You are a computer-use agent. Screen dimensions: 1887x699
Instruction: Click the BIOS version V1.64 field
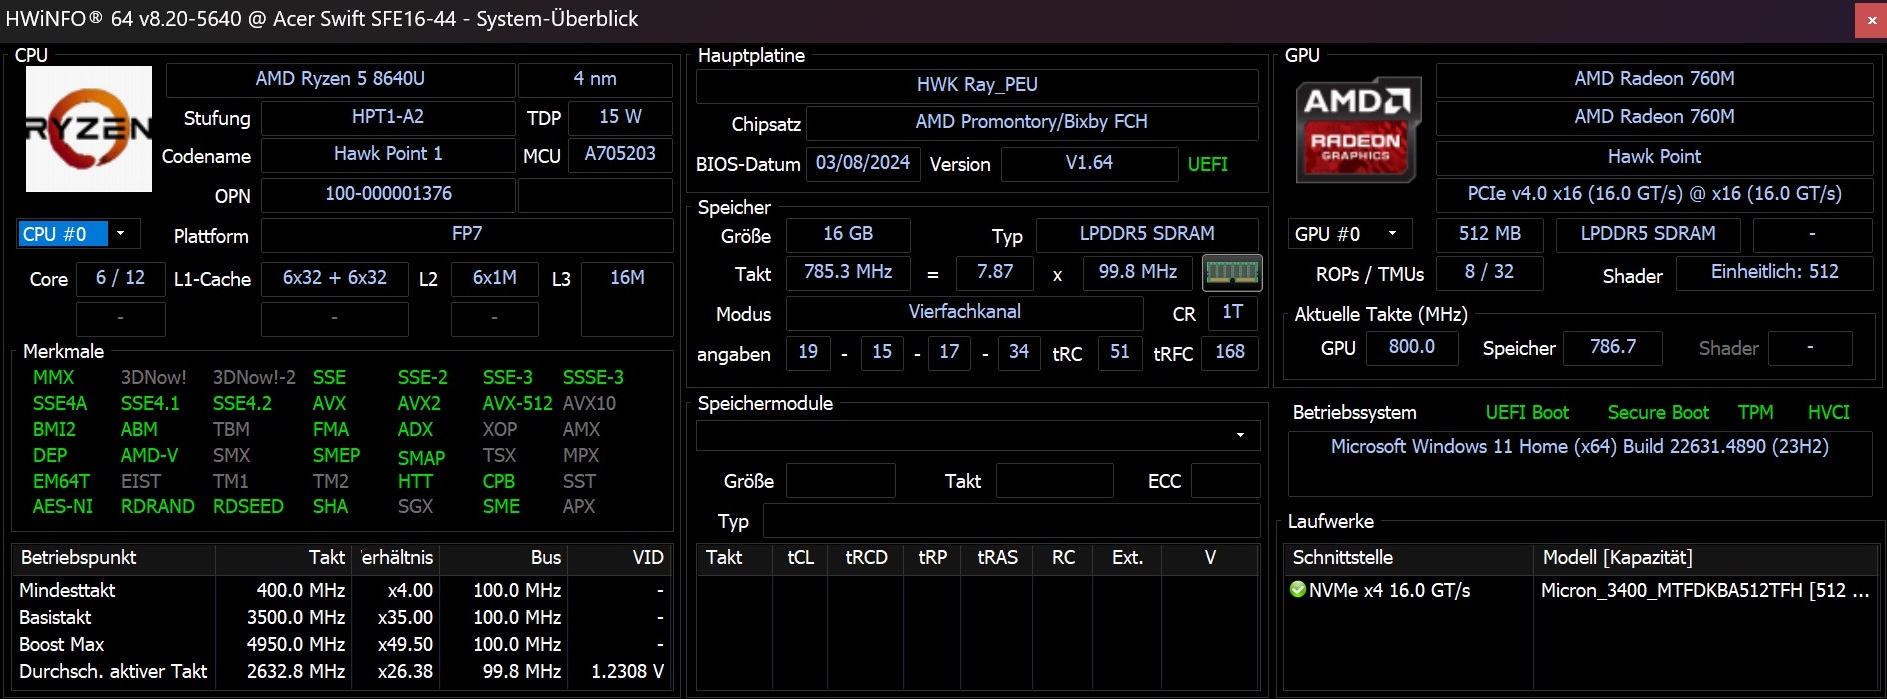(1089, 163)
